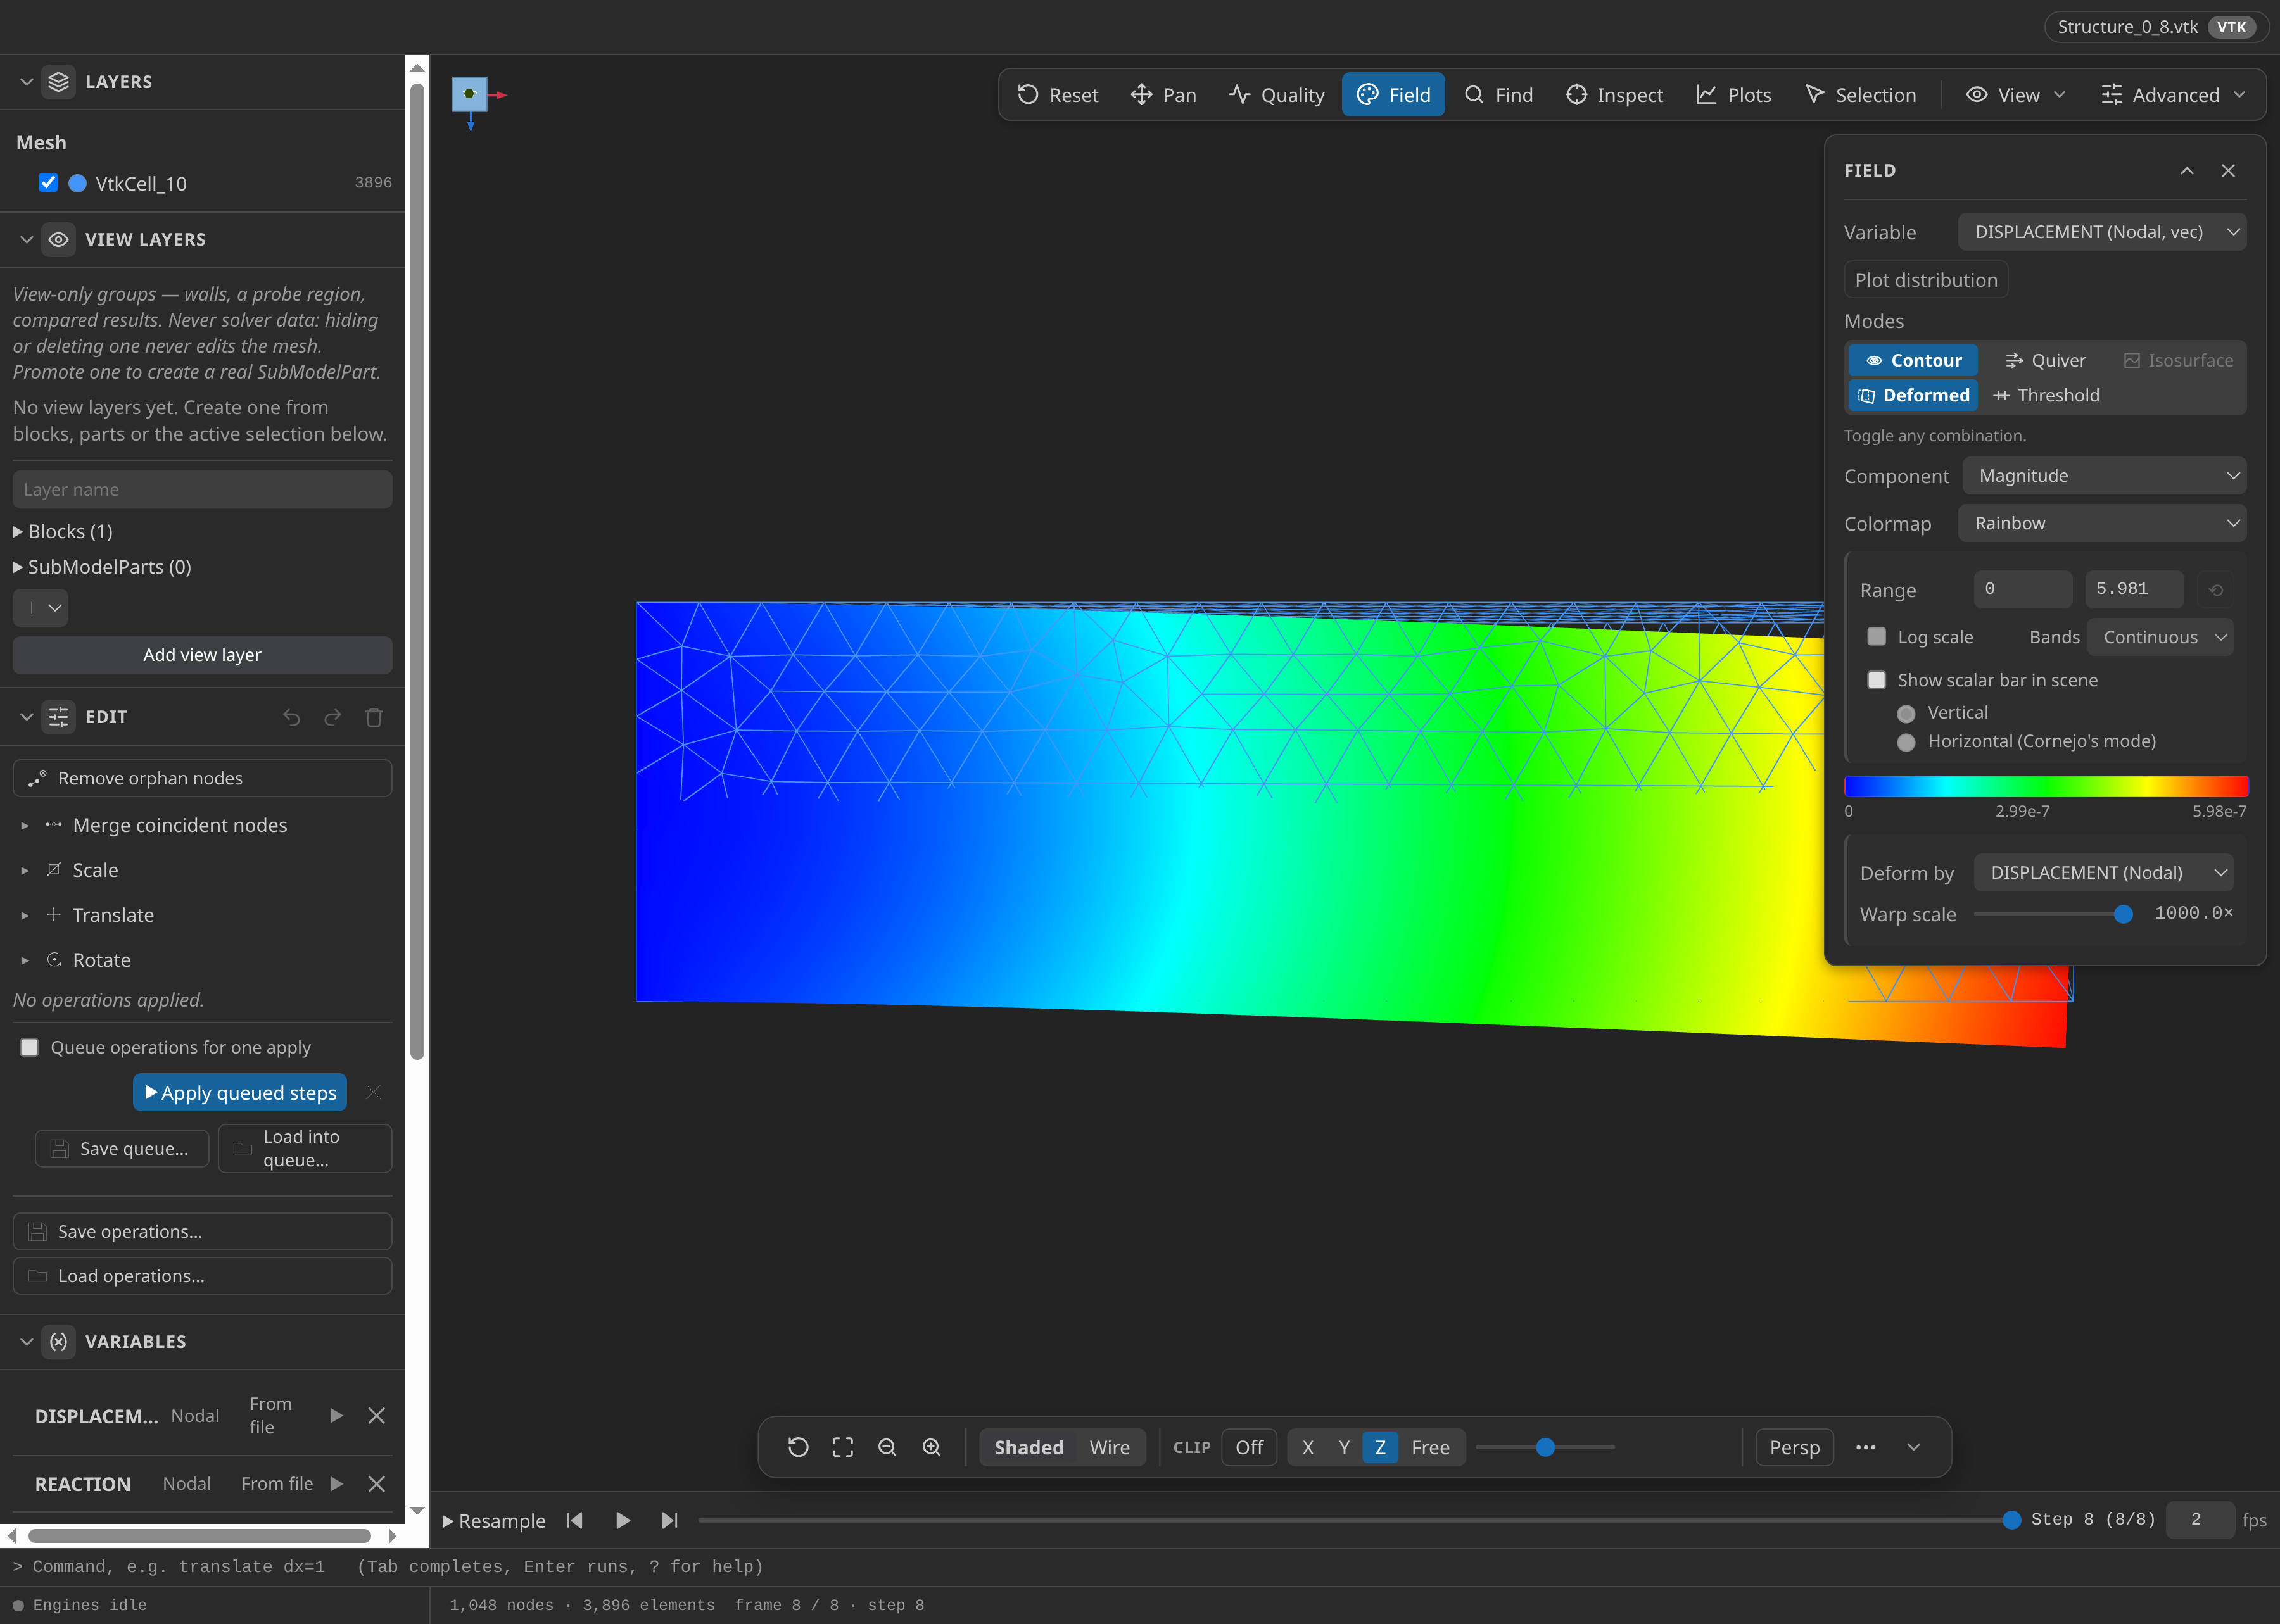Enable Show scalar bar in scene

pyautogui.click(x=1877, y=680)
